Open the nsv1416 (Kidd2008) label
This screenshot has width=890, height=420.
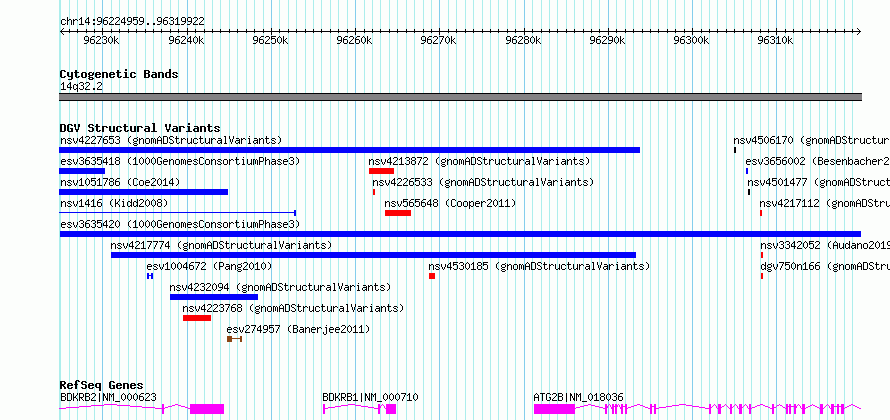point(114,203)
